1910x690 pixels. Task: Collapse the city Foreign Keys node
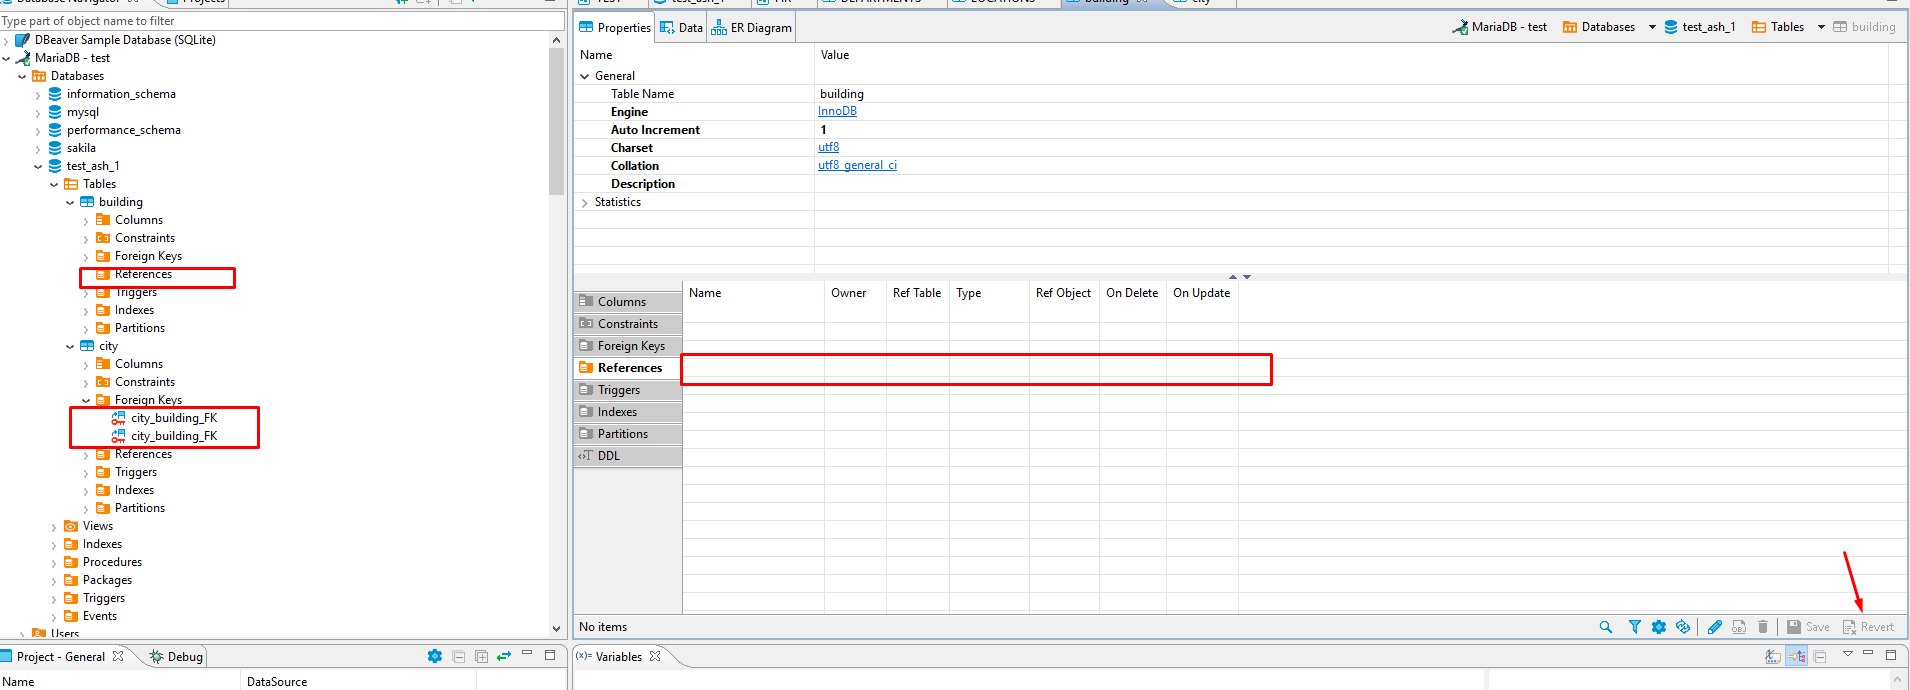86,401
